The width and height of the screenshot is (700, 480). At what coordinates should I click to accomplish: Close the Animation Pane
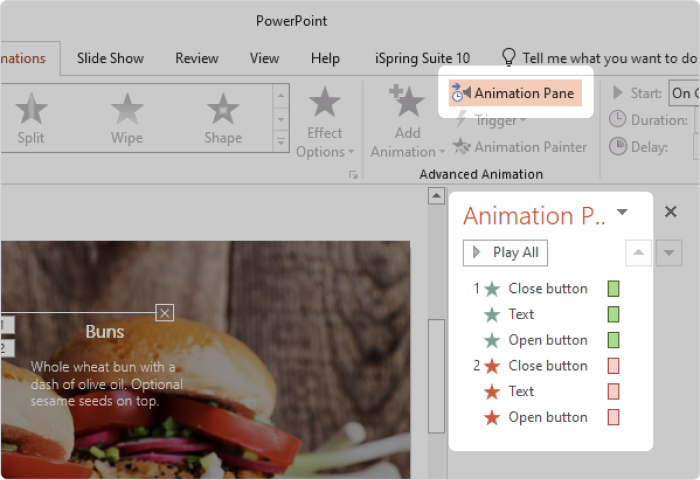click(671, 211)
